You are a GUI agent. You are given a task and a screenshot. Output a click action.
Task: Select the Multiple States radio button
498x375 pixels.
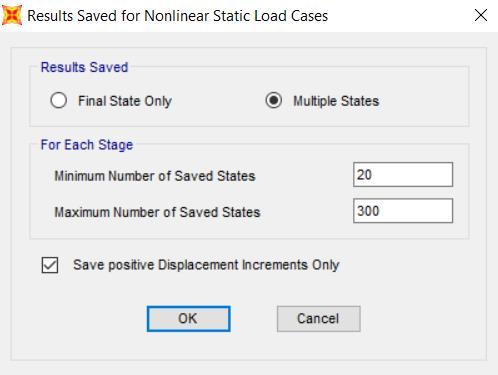click(274, 100)
